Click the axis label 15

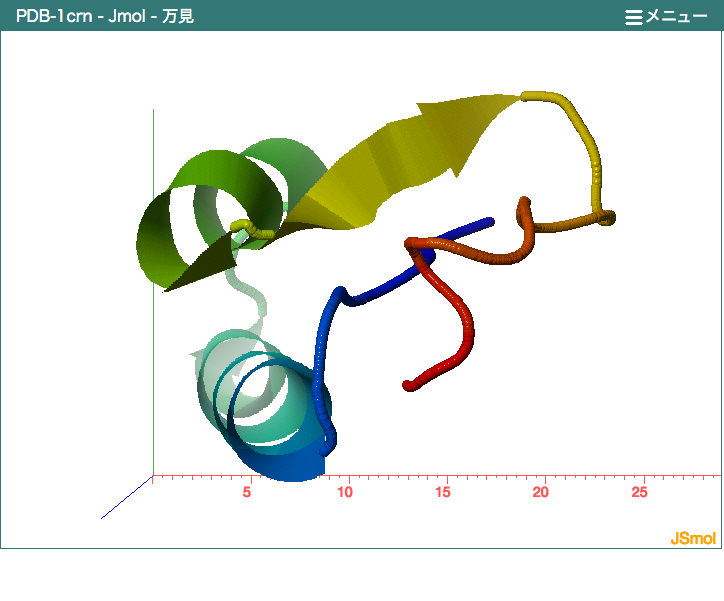pos(443,492)
